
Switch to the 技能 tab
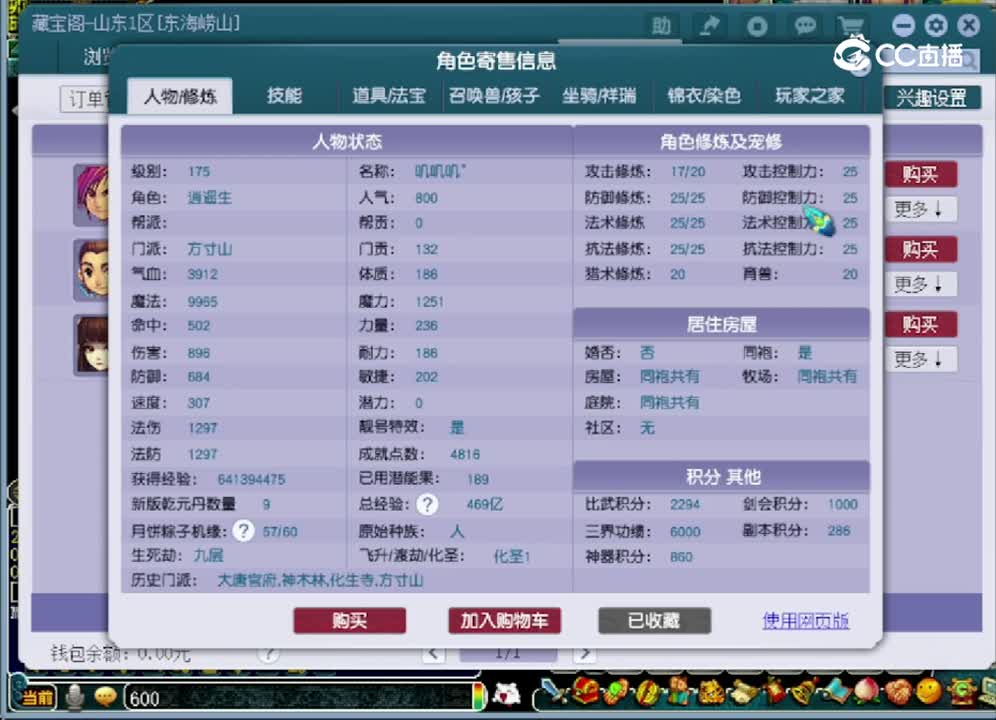(286, 95)
